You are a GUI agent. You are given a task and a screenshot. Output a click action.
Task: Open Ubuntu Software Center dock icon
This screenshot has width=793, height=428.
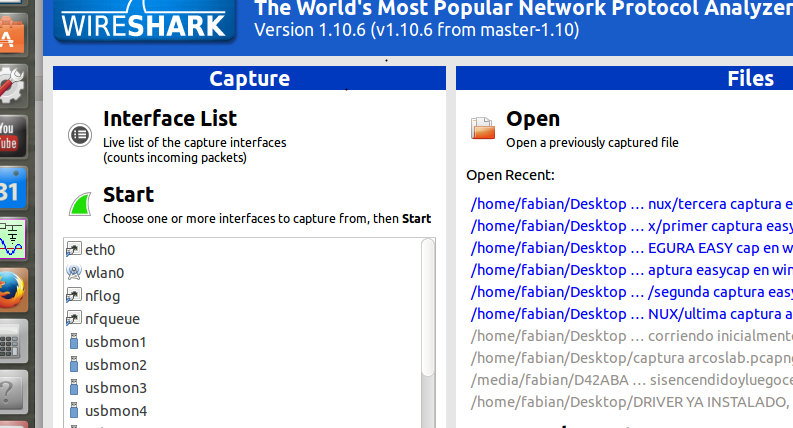[x=12, y=34]
